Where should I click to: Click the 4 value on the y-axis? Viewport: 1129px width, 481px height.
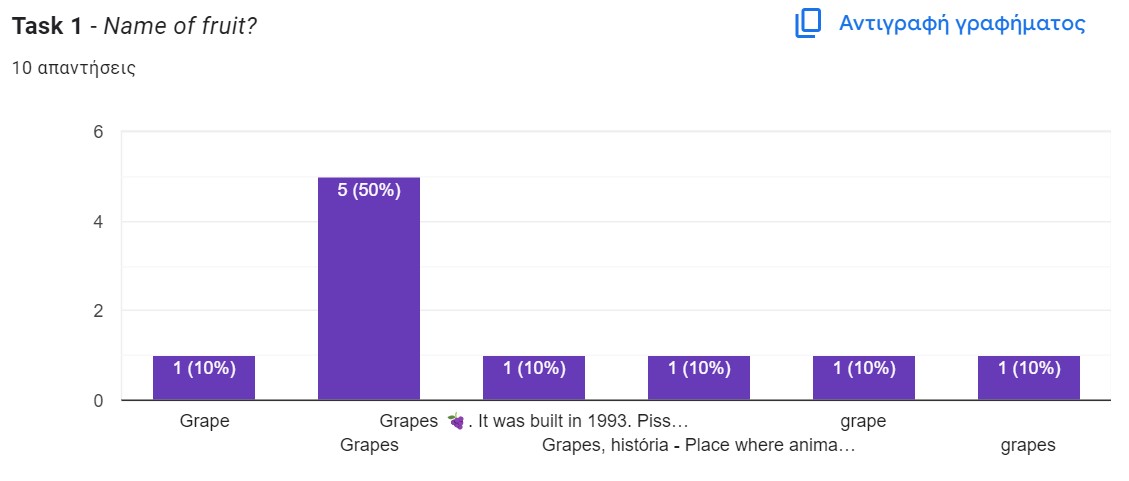pos(99,221)
